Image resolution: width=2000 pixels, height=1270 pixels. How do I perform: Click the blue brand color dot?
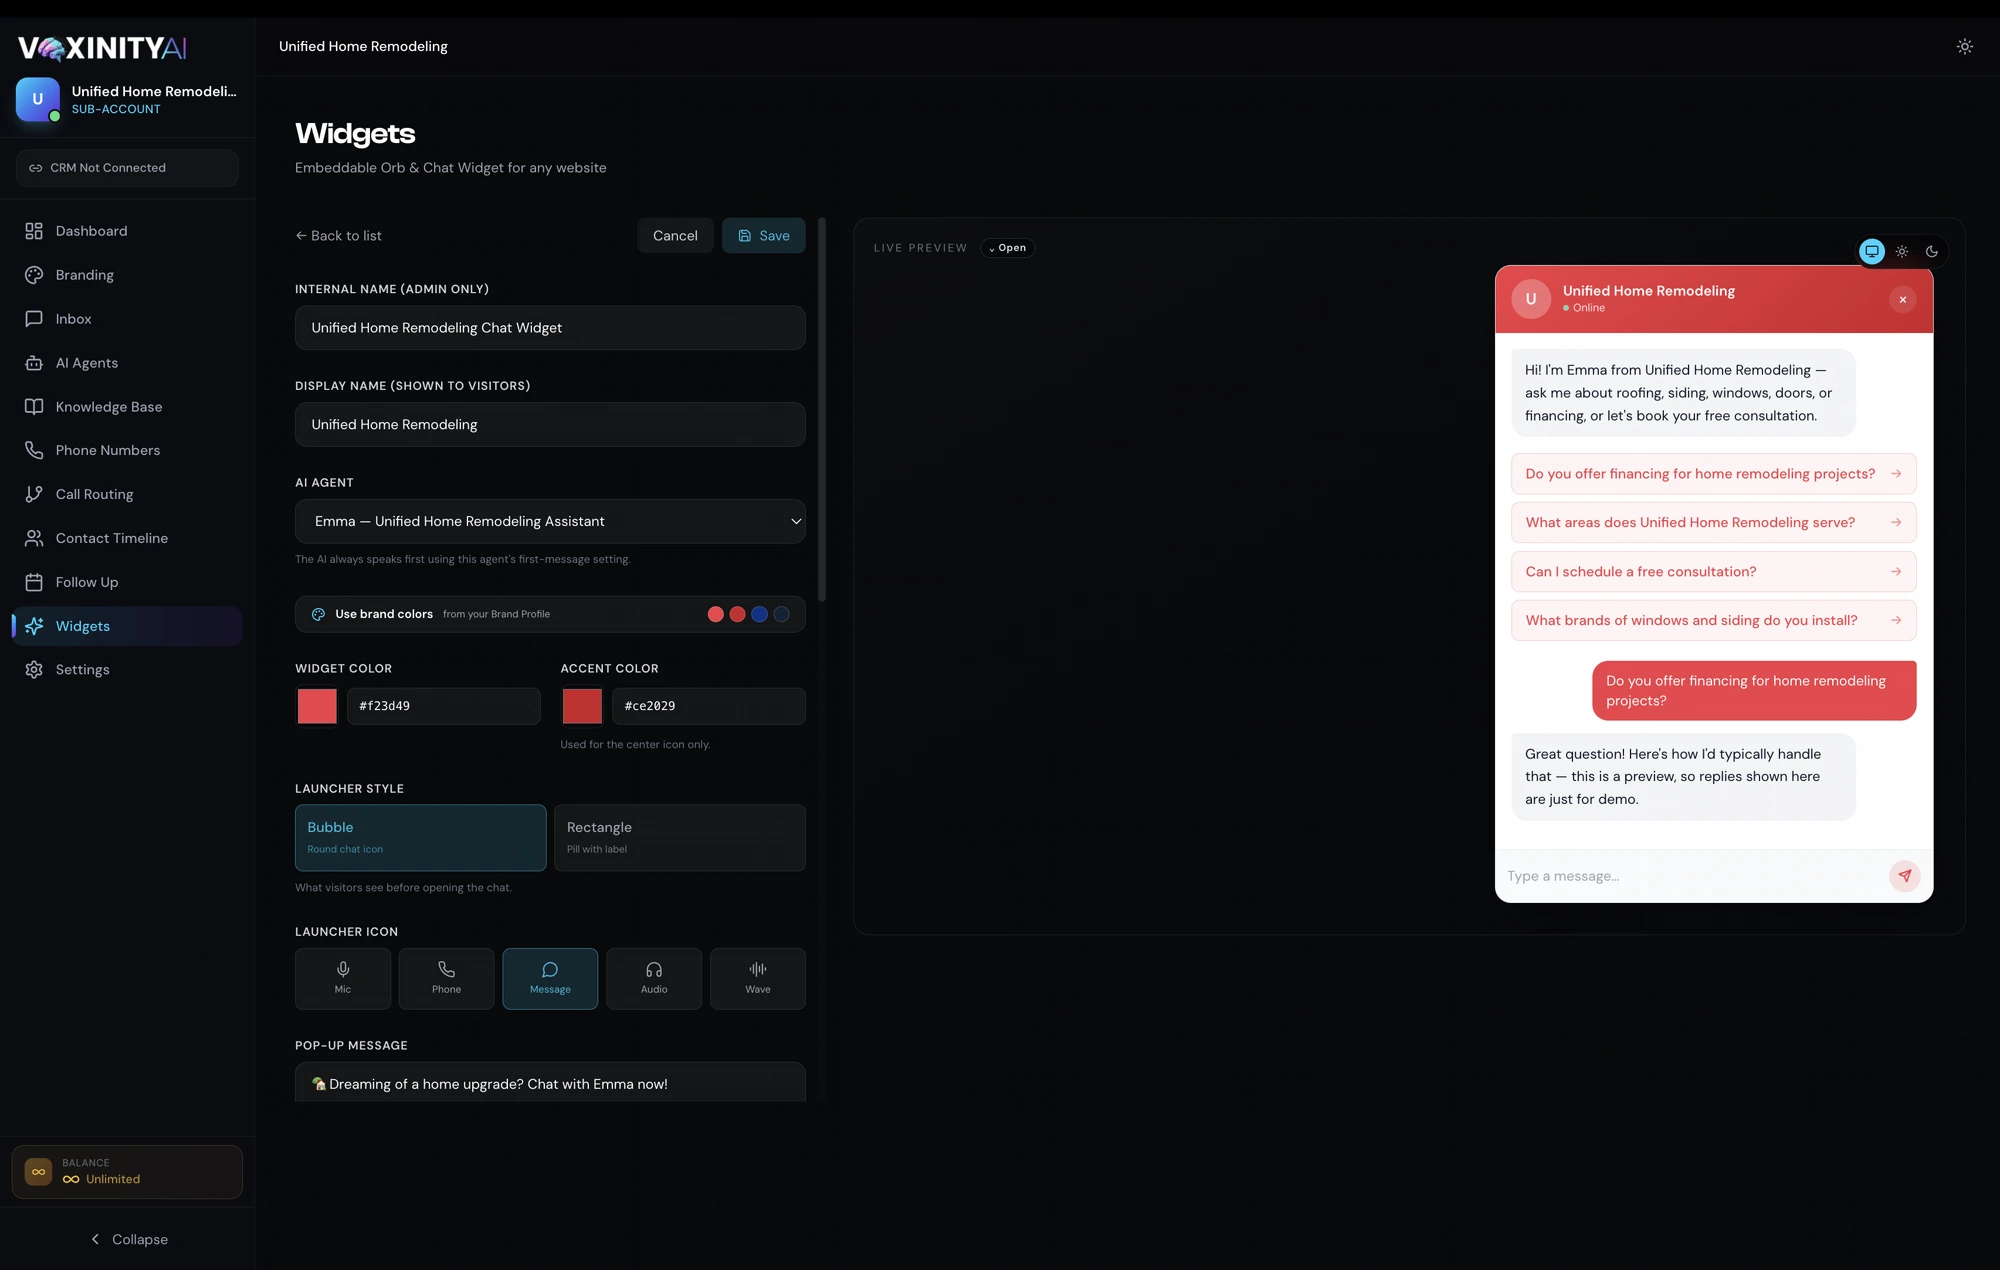(x=759, y=614)
